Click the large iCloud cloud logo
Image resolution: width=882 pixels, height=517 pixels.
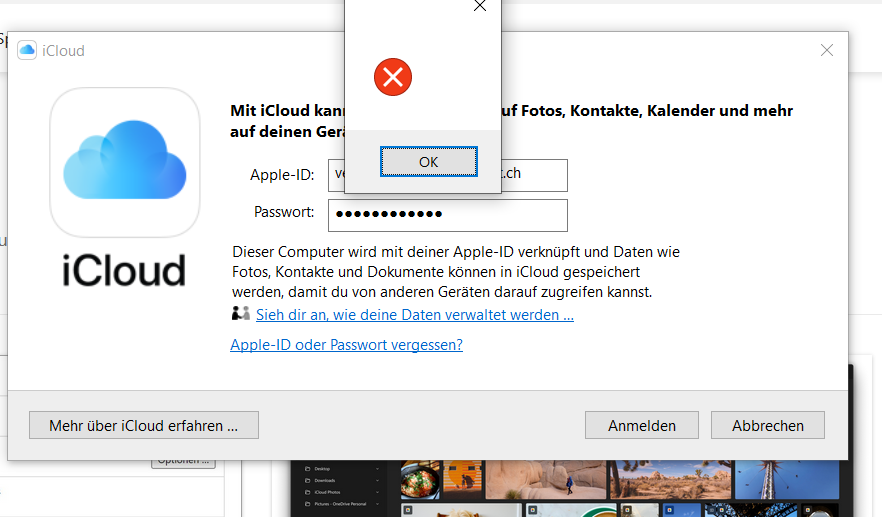[x=124, y=162]
